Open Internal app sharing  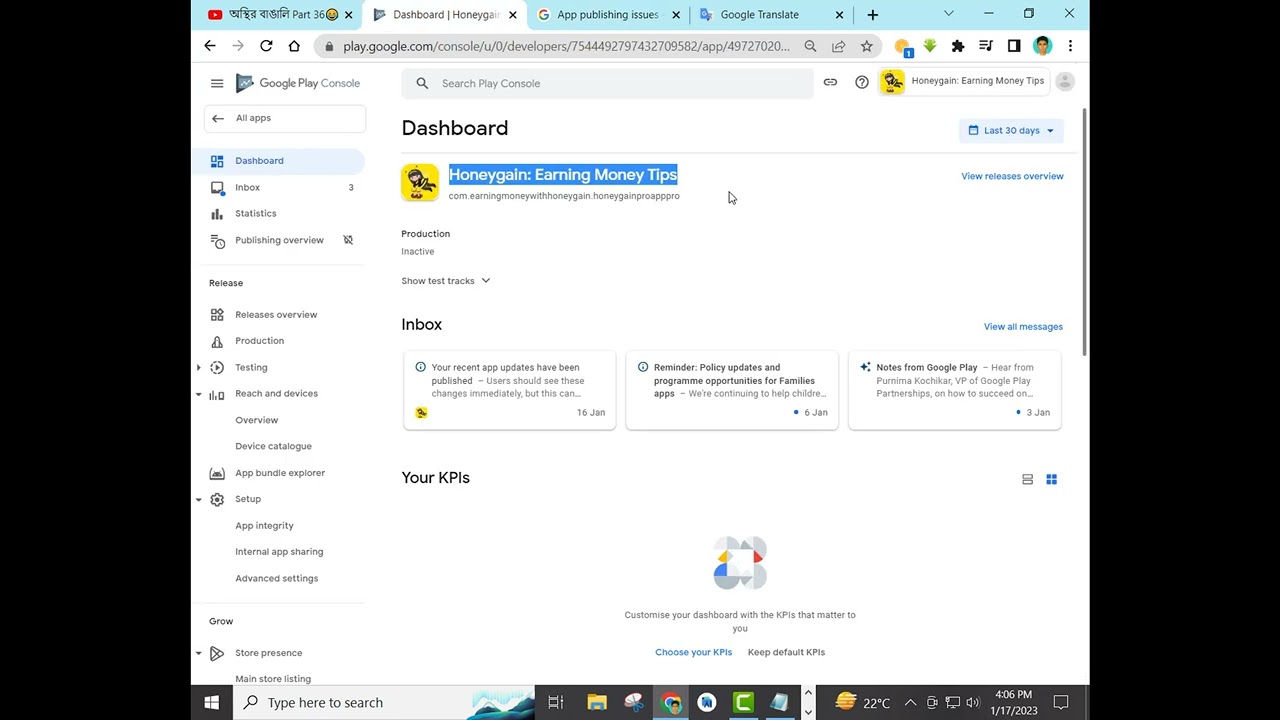tap(279, 552)
